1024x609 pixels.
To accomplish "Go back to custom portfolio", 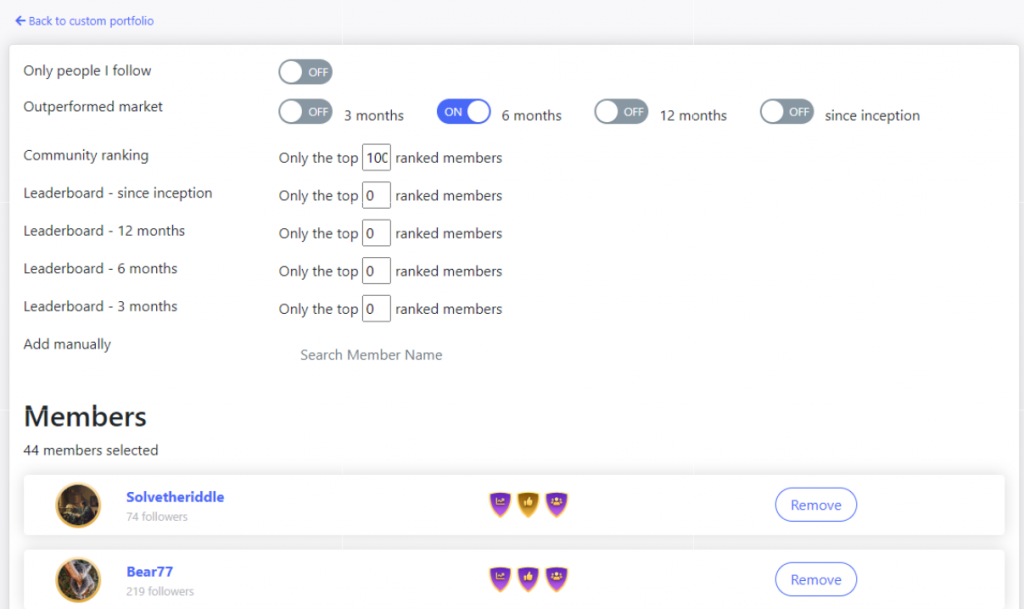I will (x=84, y=21).
